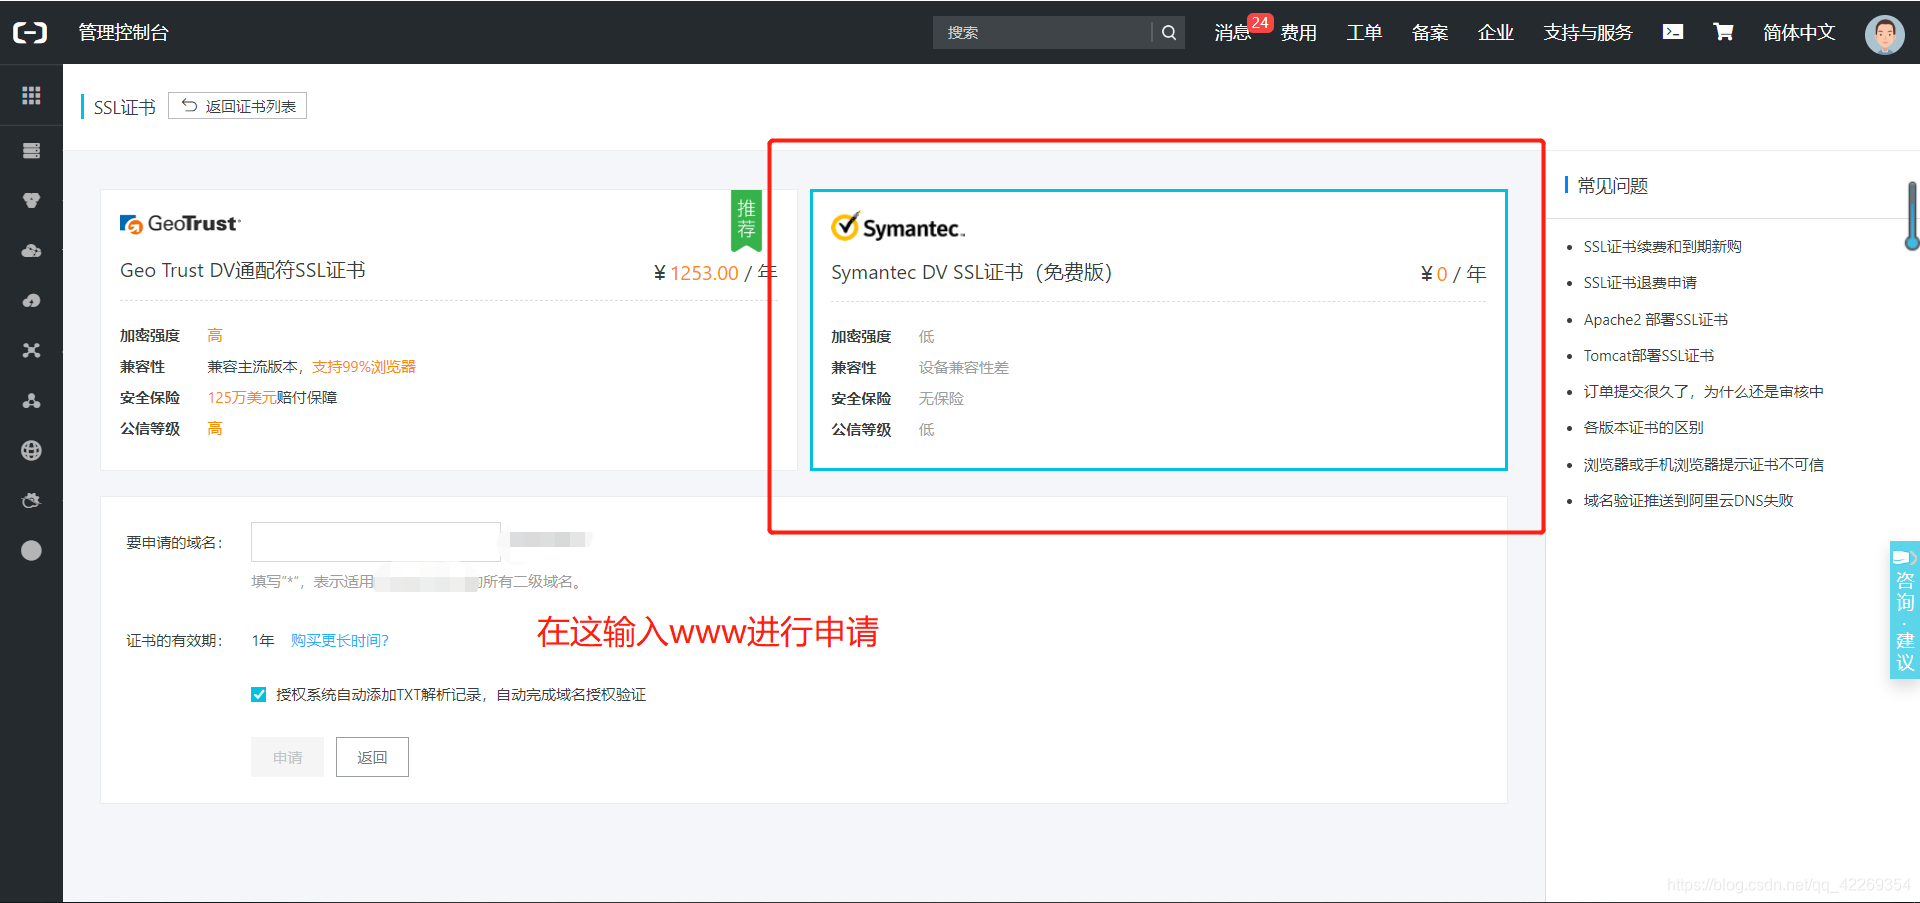Open the 简体中文 language dropdown
Image resolution: width=1920 pixels, height=903 pixels.
[x=1798, y=32]
